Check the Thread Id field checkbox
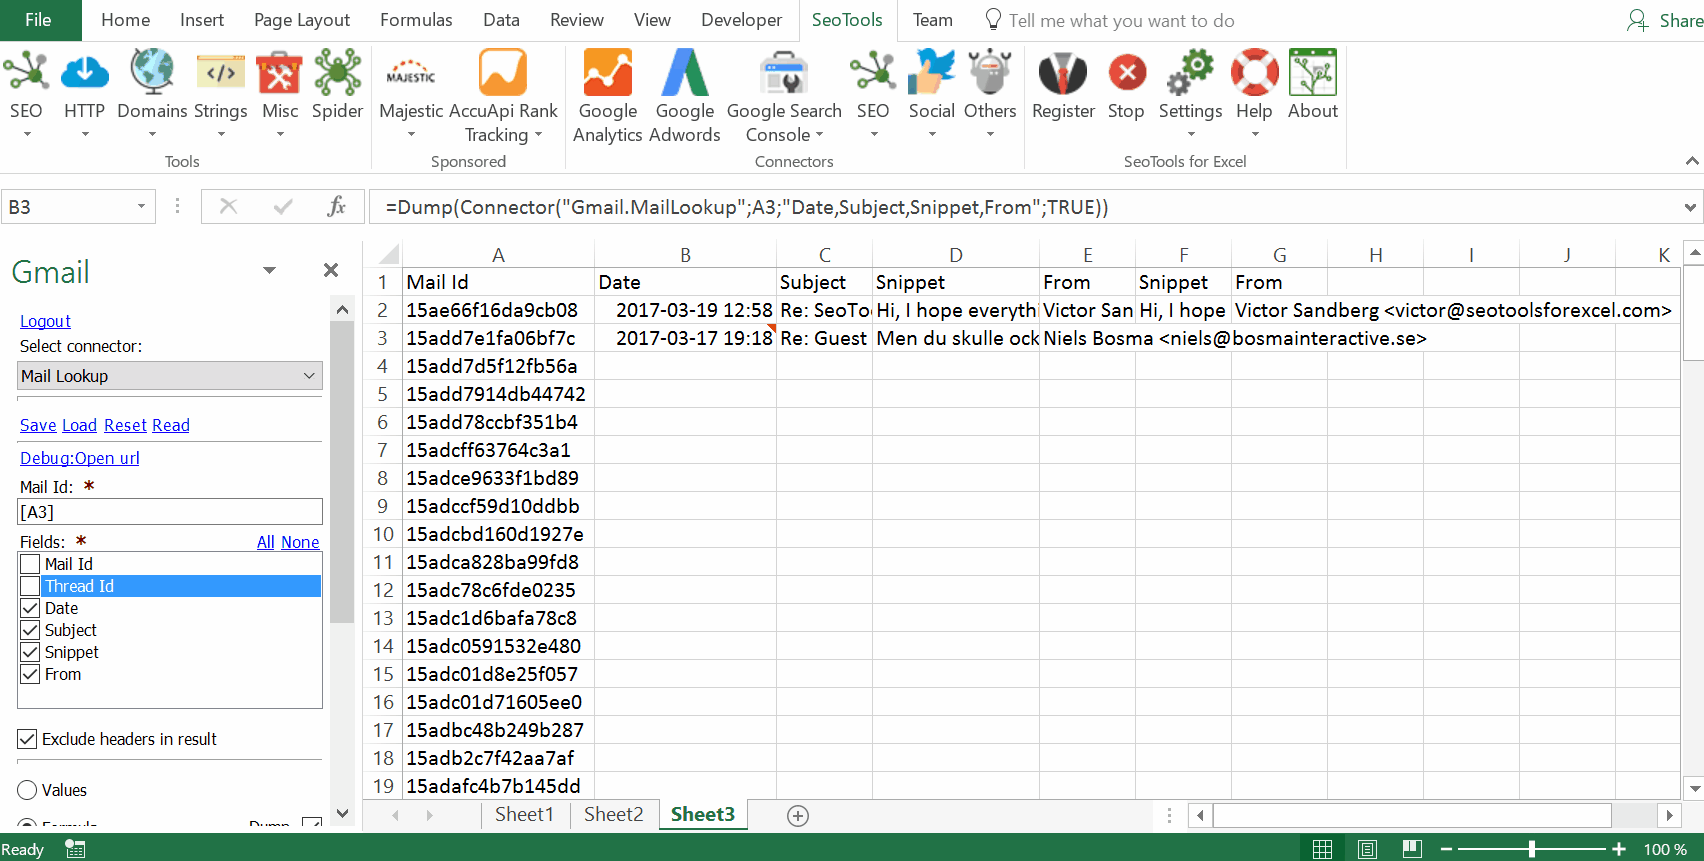Image resolution: width=1704 pixels, height=861 pixels. (x=31, y=586)
